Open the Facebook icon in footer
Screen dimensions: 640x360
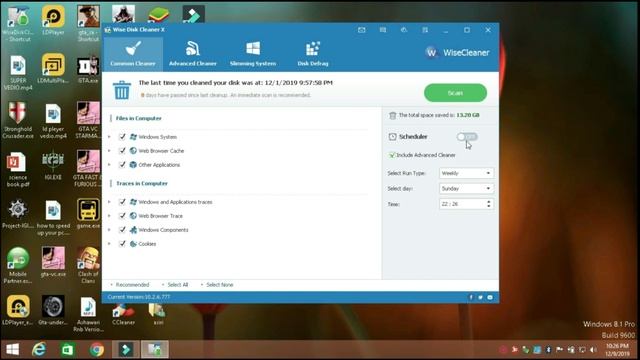471,297
